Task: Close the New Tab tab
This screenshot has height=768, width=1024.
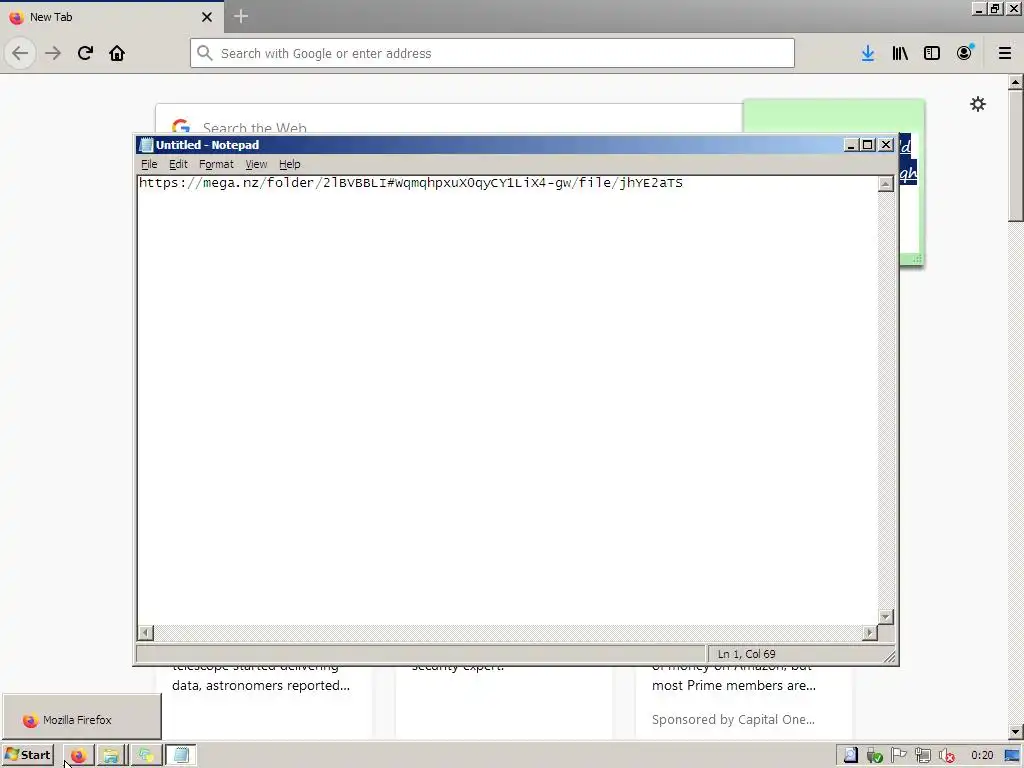Action: click(x=207, y=17)
